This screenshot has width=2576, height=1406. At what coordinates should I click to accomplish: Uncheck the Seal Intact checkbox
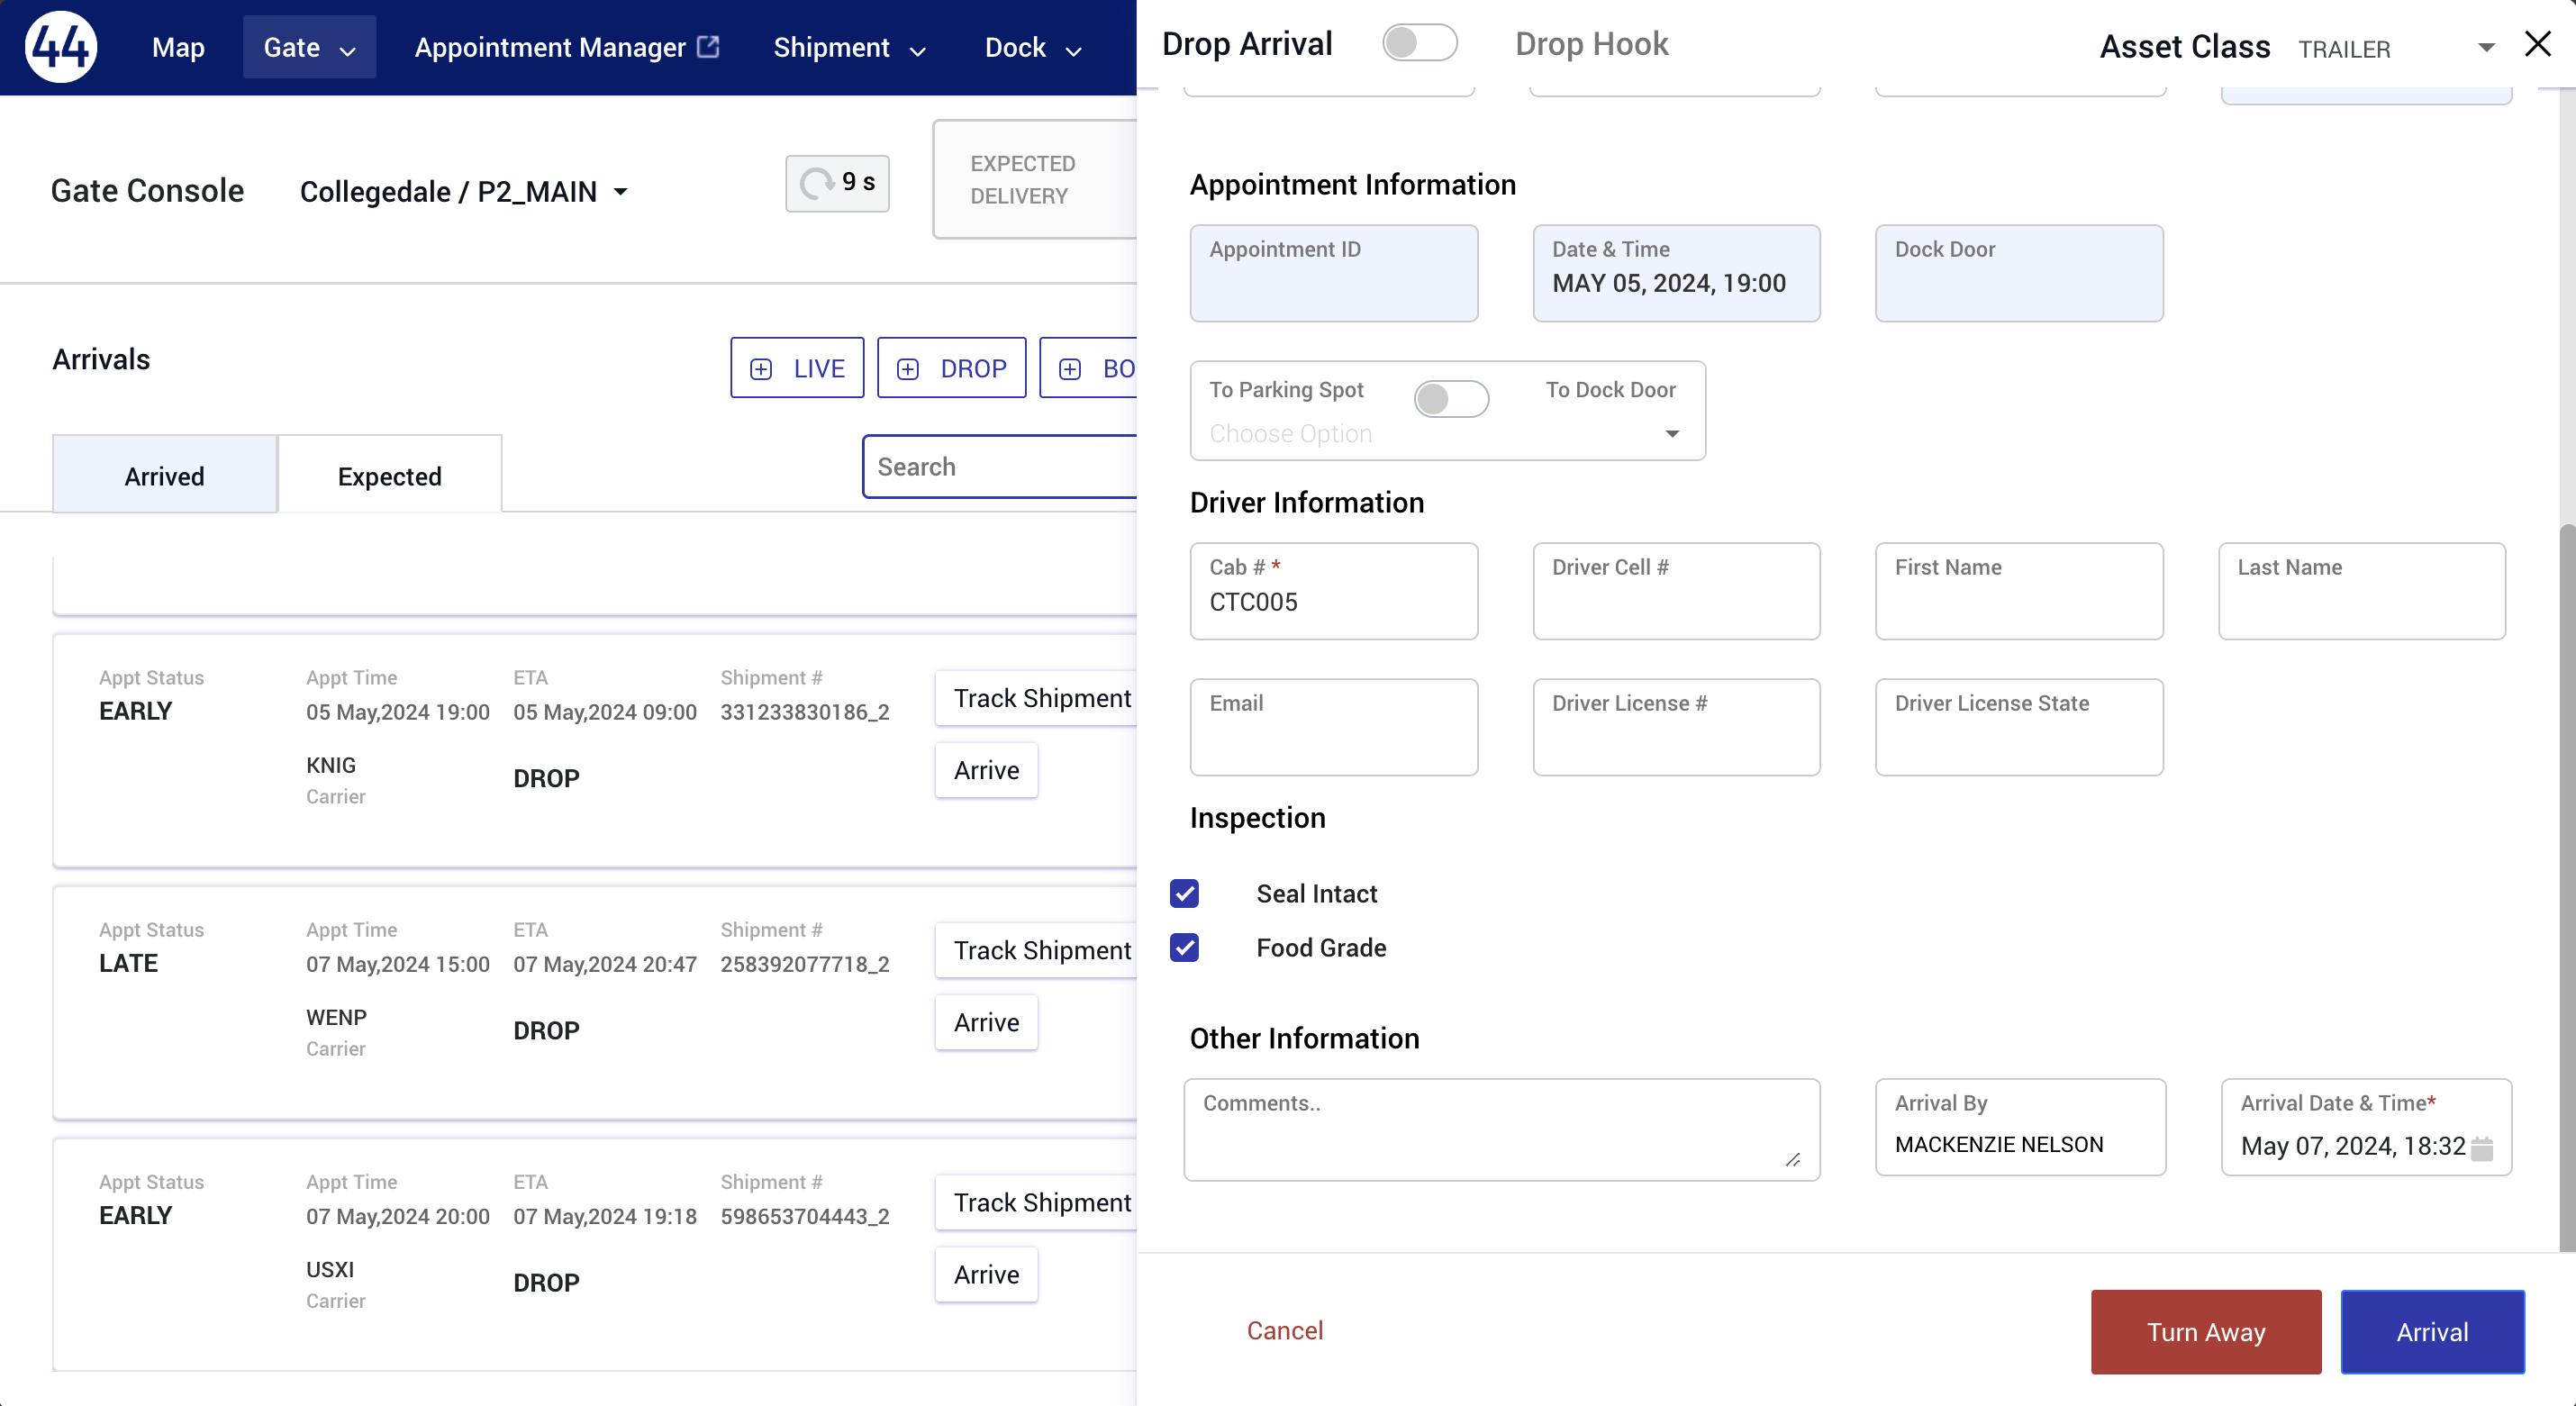[1185, 893]
